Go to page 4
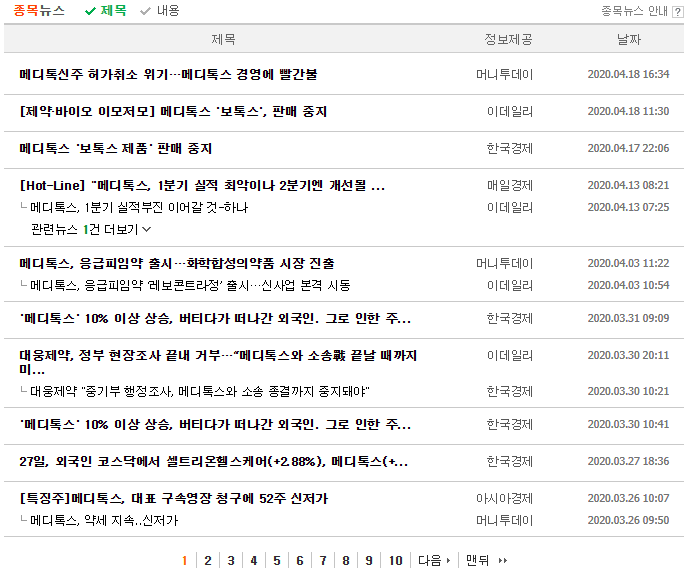This screenshot has height=570, width=686. tap(254, 560)
